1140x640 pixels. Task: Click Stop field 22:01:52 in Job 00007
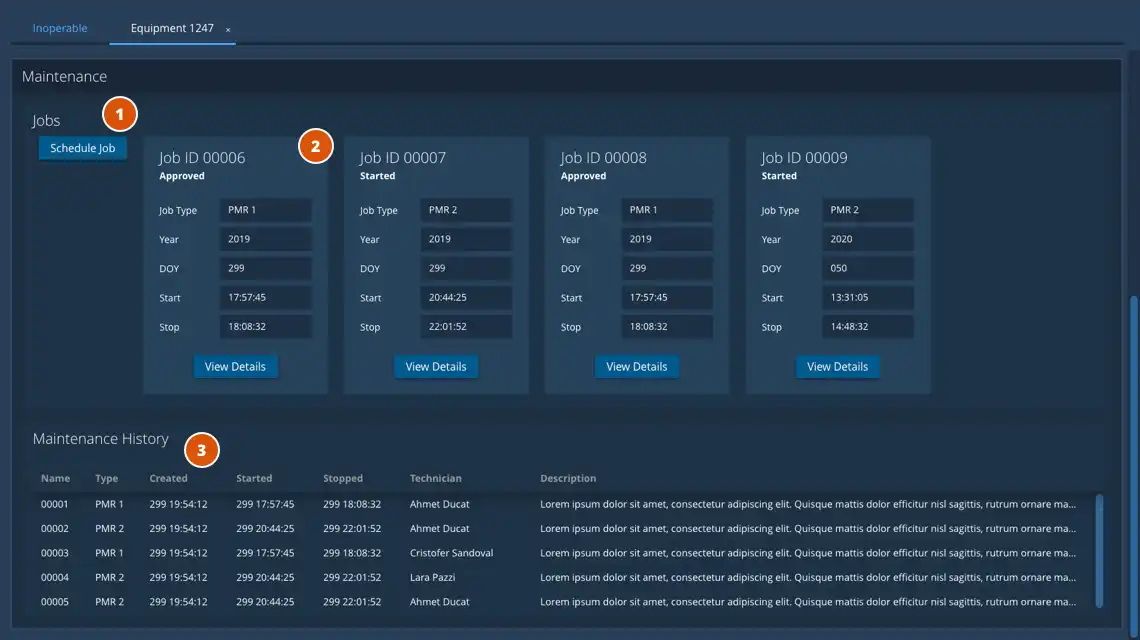pyautogui.click(x=466, y=326)
